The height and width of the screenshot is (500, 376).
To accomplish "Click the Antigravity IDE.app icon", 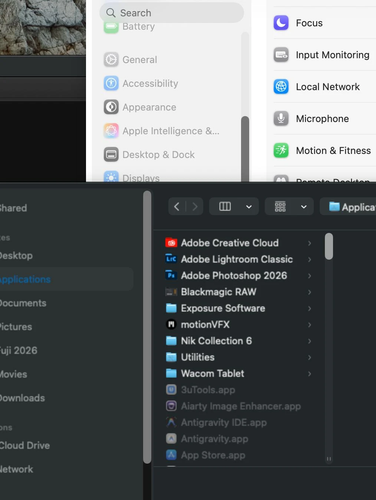I will pyautogui.click(x=171, y=422).
